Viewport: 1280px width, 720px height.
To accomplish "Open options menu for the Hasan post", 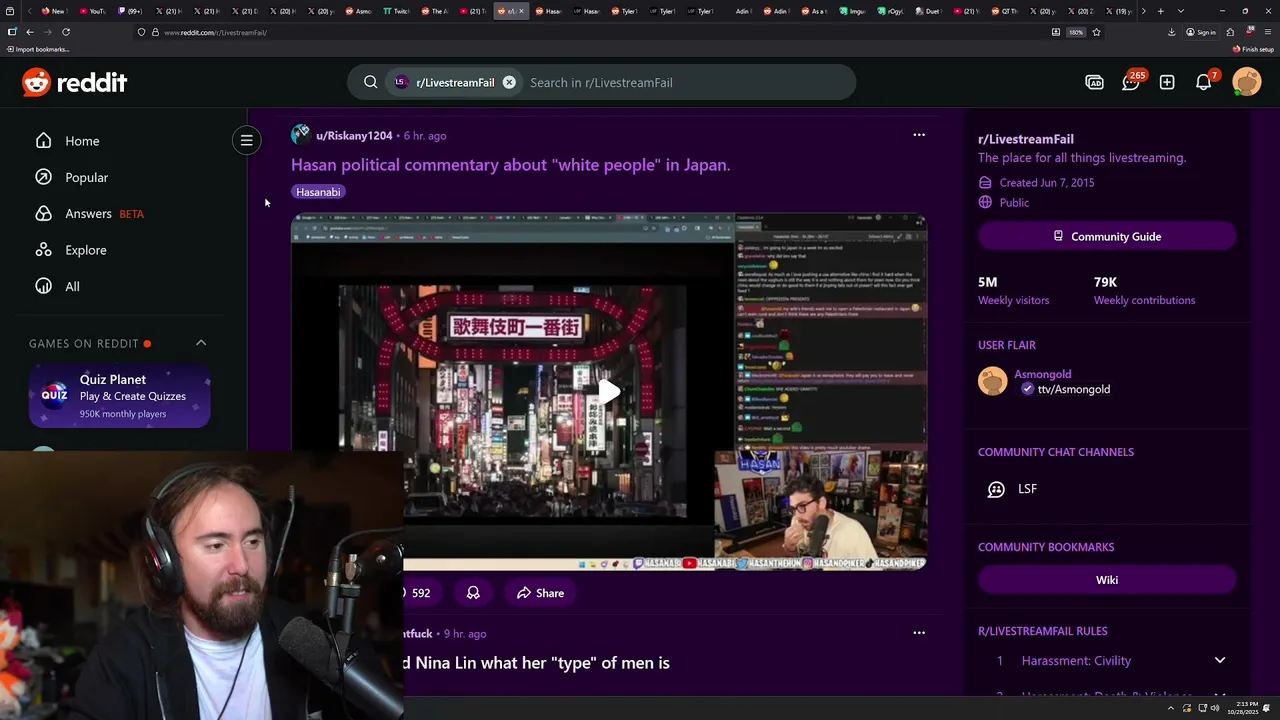I will pos(919,135).
